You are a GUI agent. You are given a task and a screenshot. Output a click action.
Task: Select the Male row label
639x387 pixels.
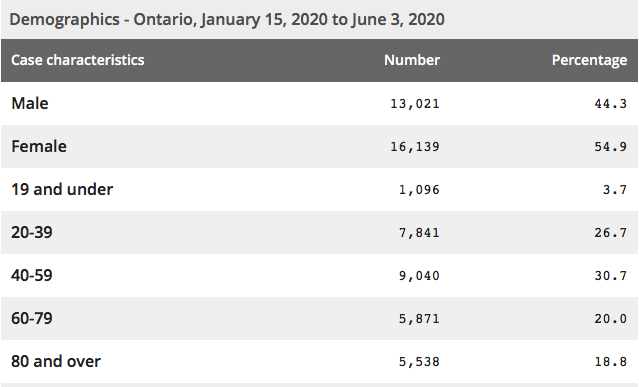point(30,103)
